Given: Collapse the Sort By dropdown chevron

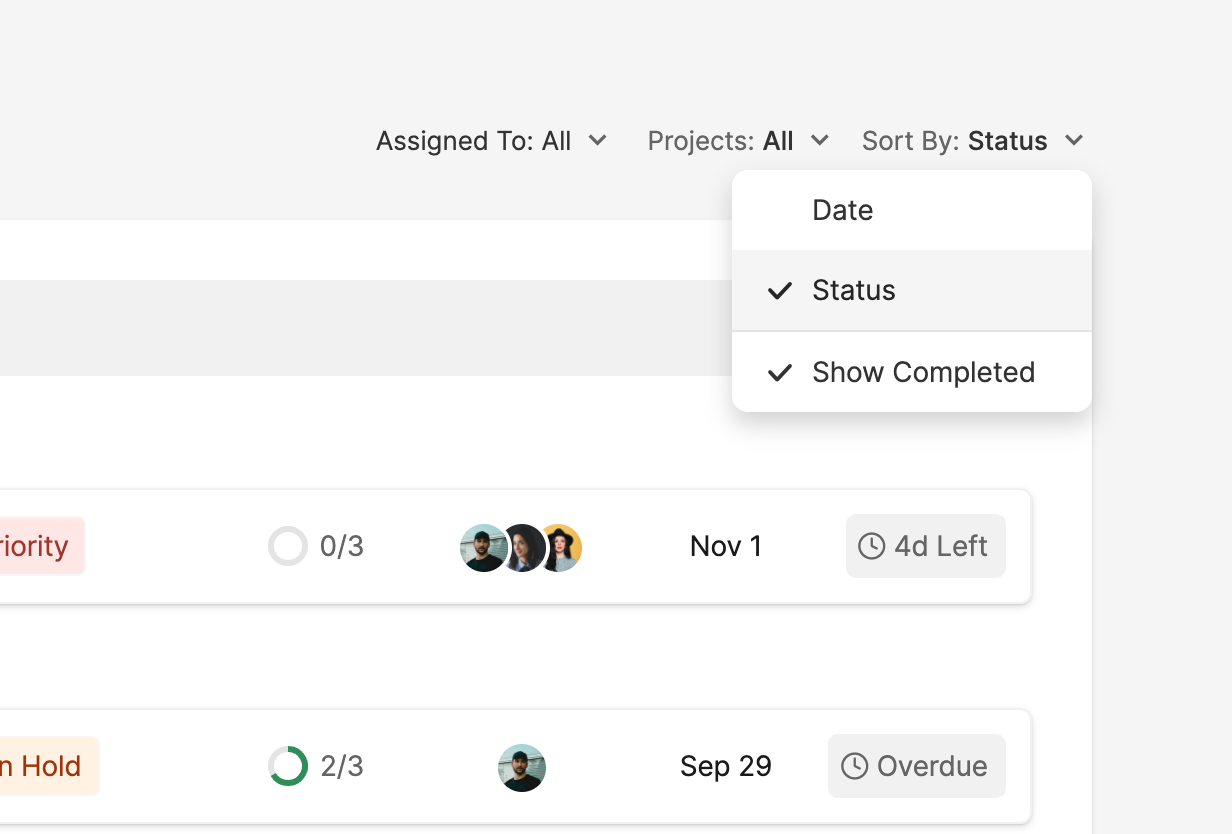Looking at the screenshot, I should click(x=1074, y=141).
